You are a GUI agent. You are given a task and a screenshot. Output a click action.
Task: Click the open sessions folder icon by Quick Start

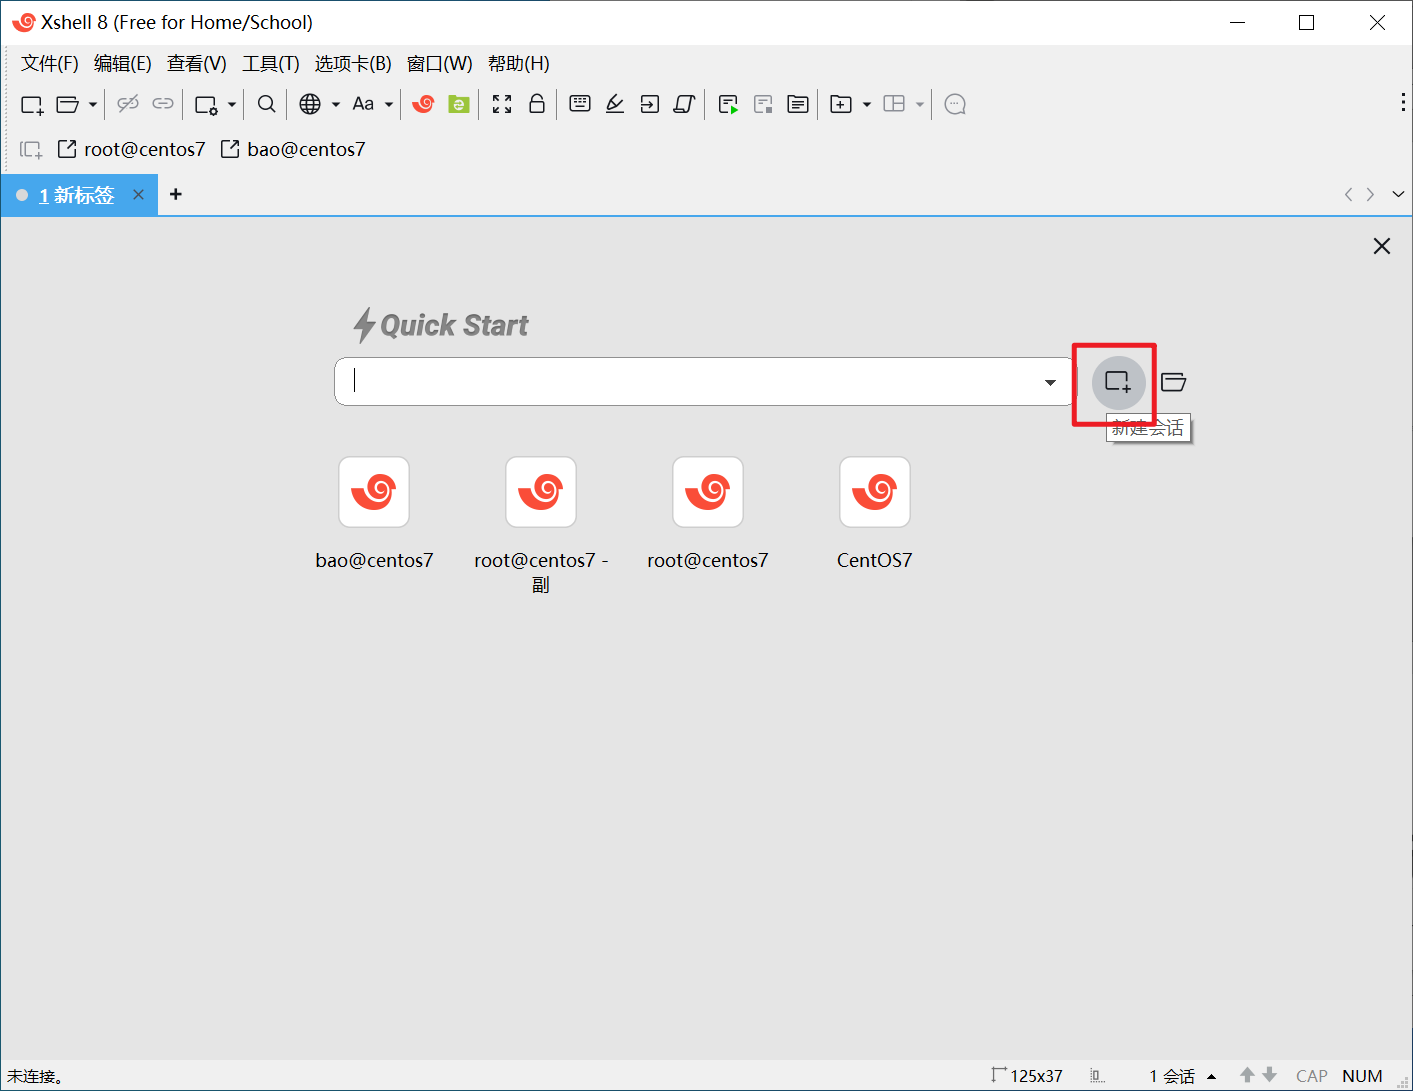coord(1174,382)
